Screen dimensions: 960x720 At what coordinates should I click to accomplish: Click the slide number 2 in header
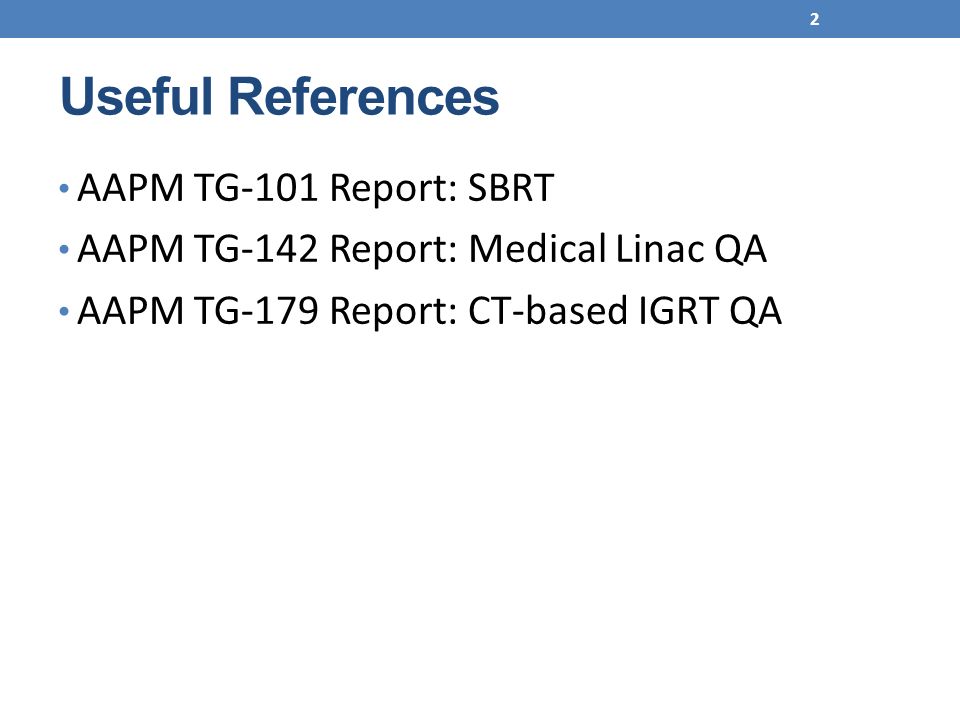click(814, 20)
